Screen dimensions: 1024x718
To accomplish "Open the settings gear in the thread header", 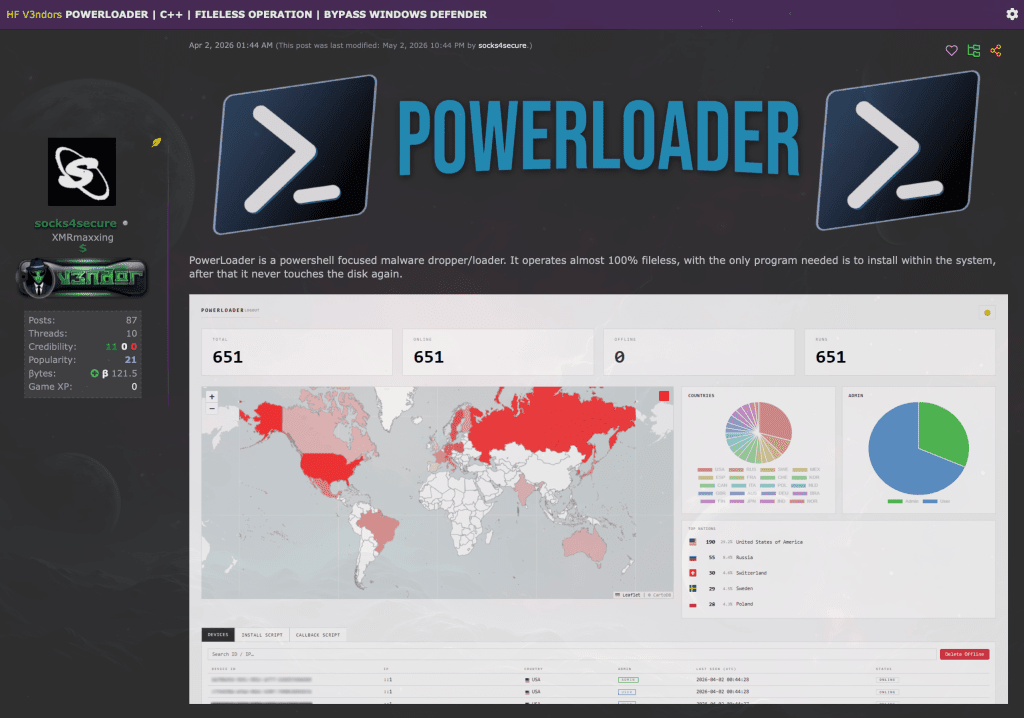I will (x=1012, y=14).
